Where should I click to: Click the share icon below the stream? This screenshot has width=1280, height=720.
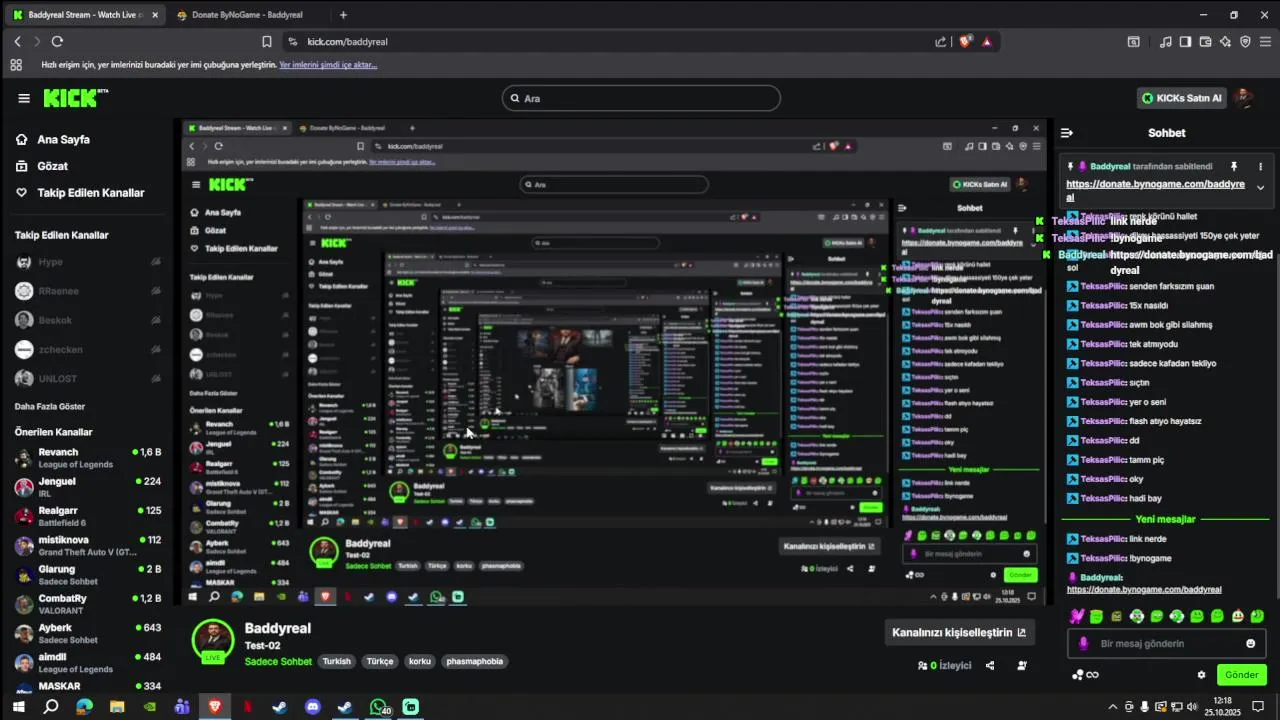990,665
